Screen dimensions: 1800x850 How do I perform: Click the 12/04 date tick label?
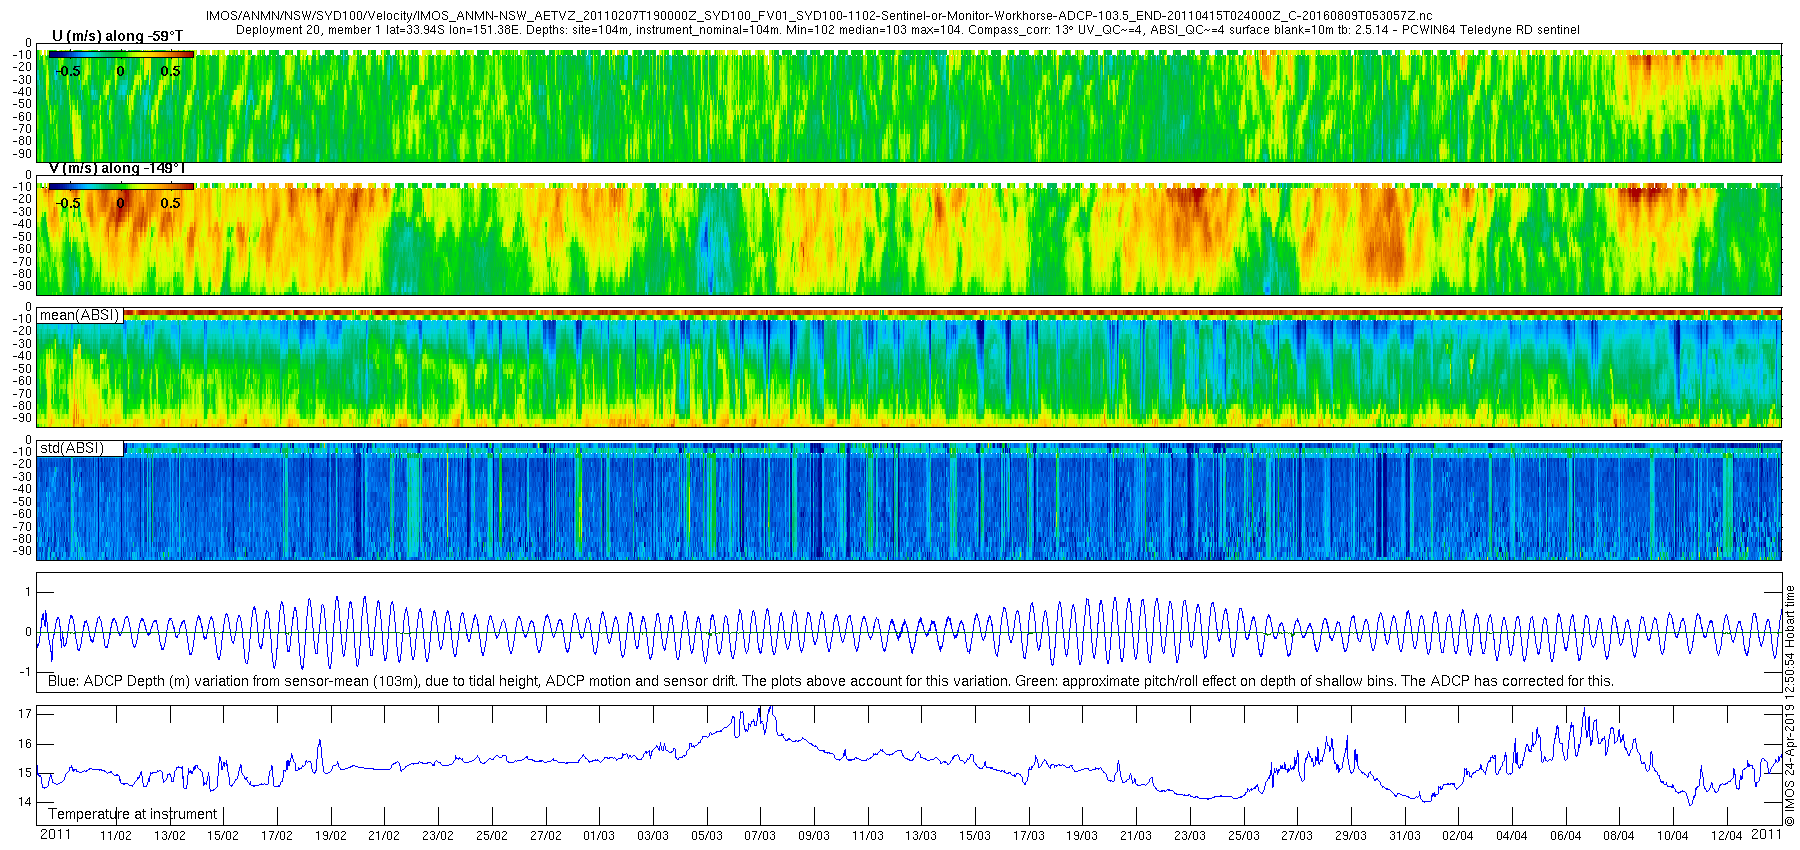click(x=1726, y=836)
